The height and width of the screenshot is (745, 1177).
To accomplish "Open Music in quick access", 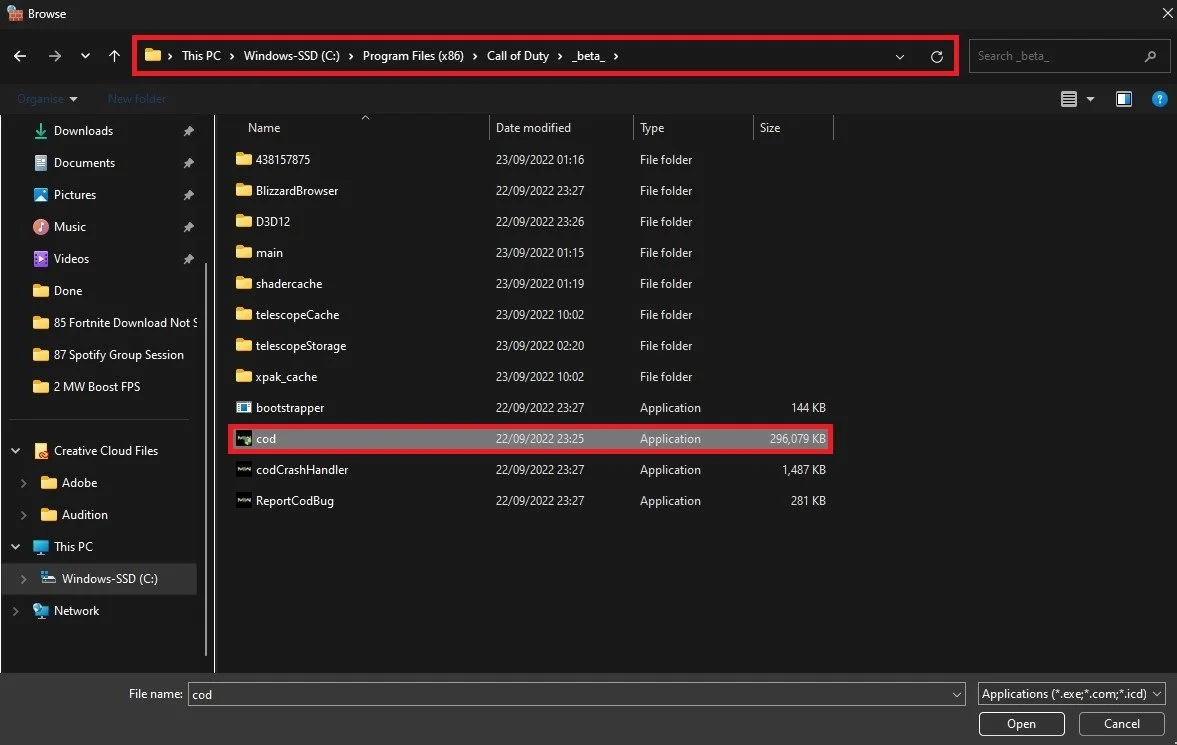I will 69,227.
